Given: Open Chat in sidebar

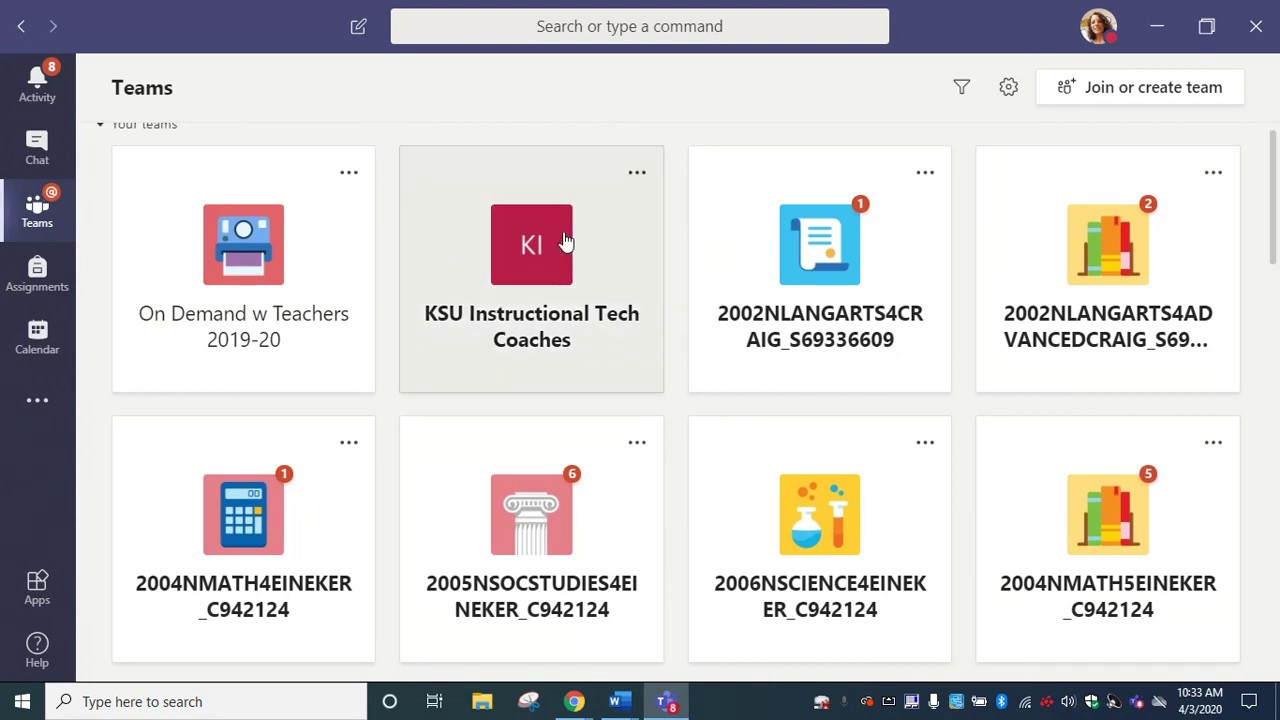Looking at the screenshot, I should pyautogui.click(x=37, y=147).
